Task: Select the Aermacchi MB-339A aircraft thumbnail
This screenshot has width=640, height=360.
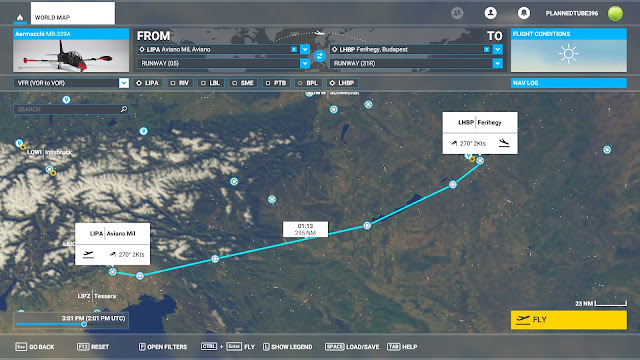Action: pyautogui.click(x=71, y=50)
